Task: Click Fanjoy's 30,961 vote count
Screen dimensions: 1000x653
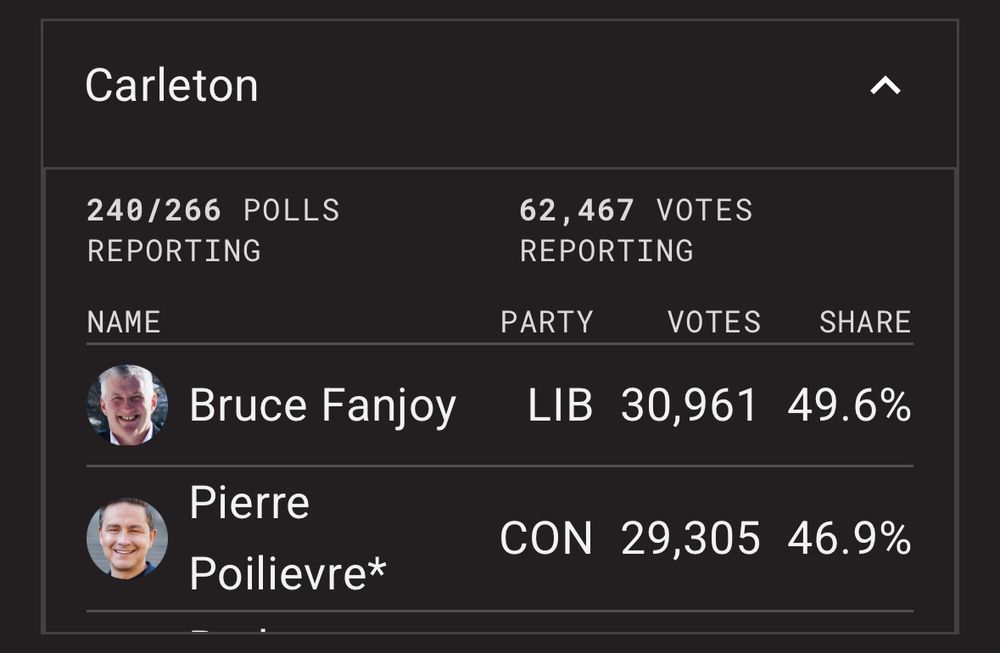Action: tap(689, 406)
